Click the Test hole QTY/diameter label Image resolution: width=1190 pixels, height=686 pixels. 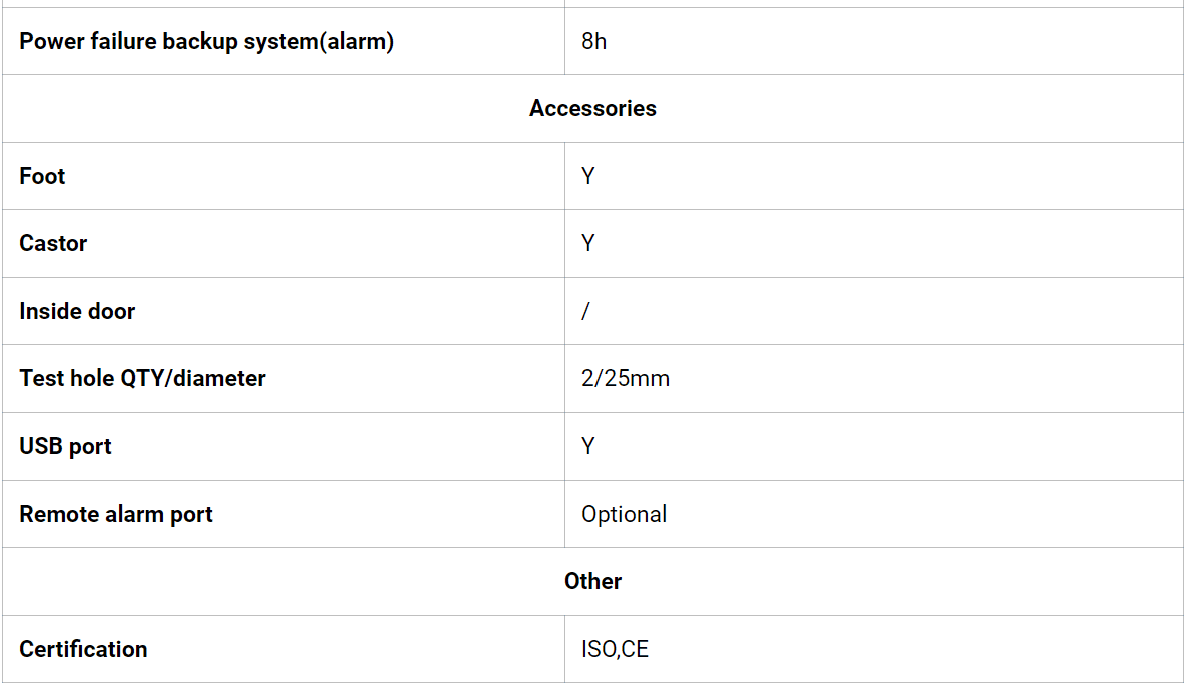[142, 378]
